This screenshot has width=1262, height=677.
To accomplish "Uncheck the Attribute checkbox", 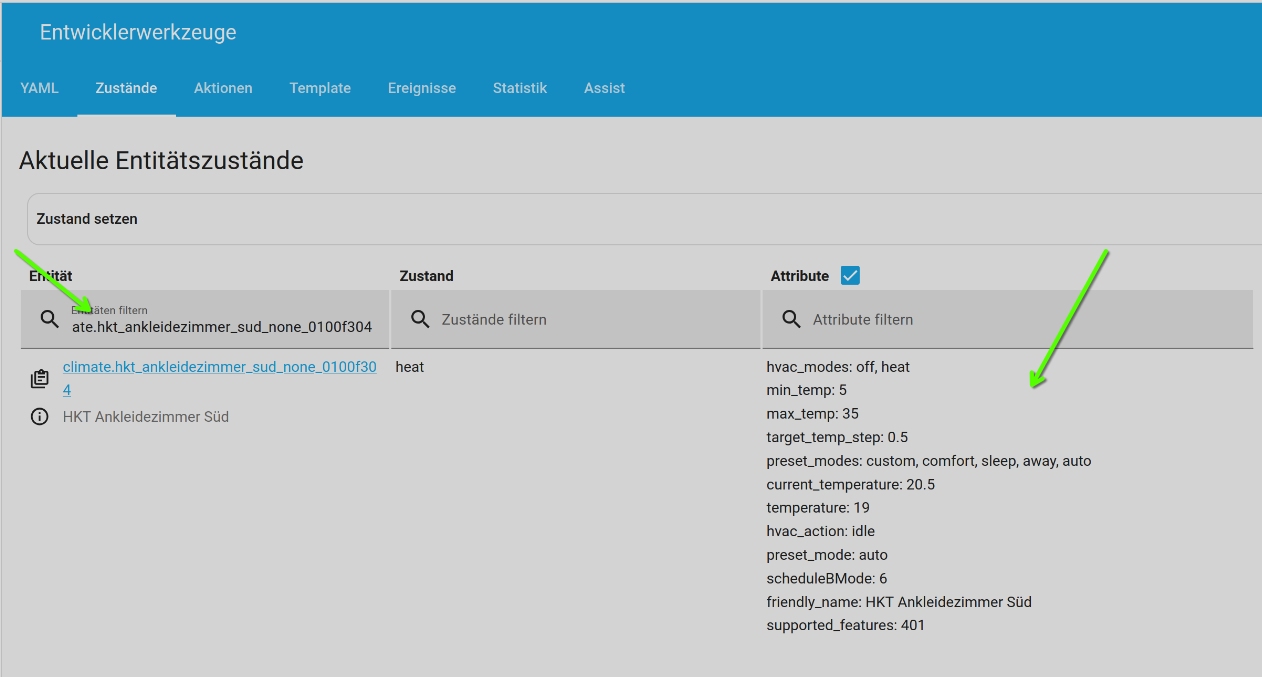I will (850, 275).
